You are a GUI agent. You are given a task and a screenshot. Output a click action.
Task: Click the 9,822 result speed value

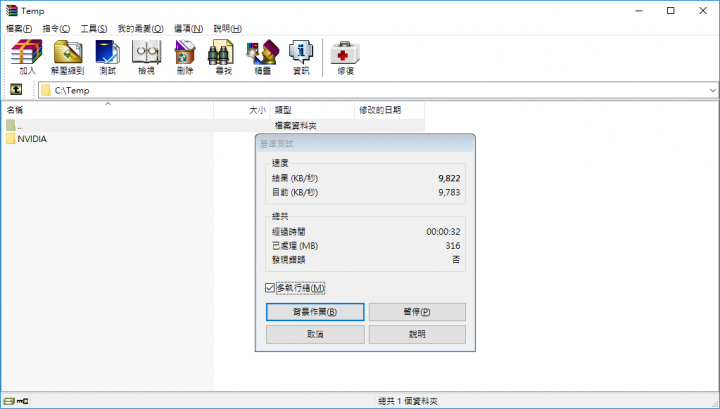click(x=449, y=179)
